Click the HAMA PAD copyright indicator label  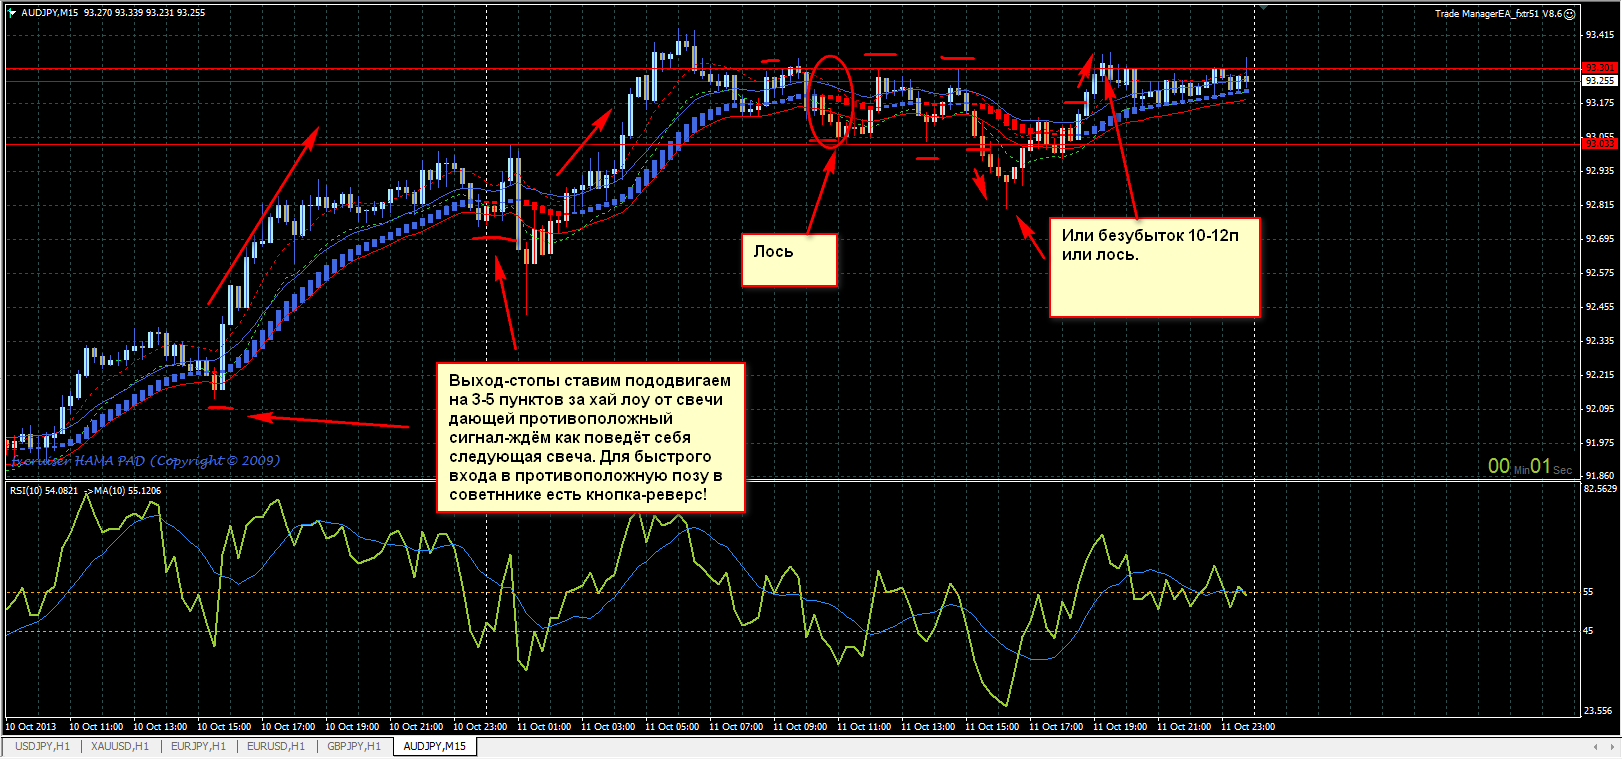pos(145,461)
